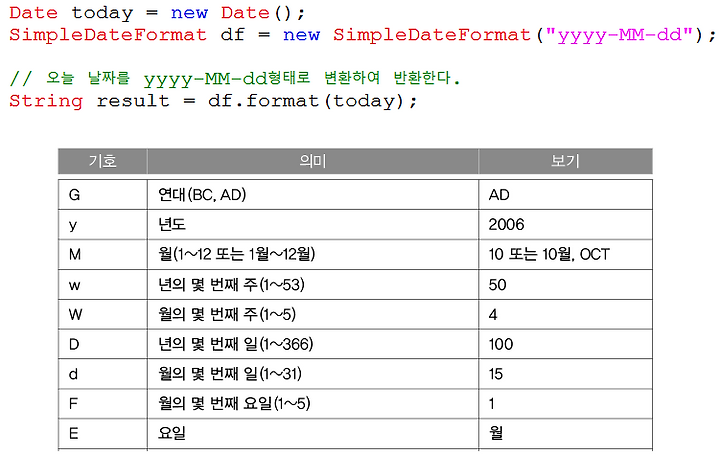
Task: Click "월(1~12 또는 1월~12월)" cell
Action: pyautogui.click(x=313, y=254)
